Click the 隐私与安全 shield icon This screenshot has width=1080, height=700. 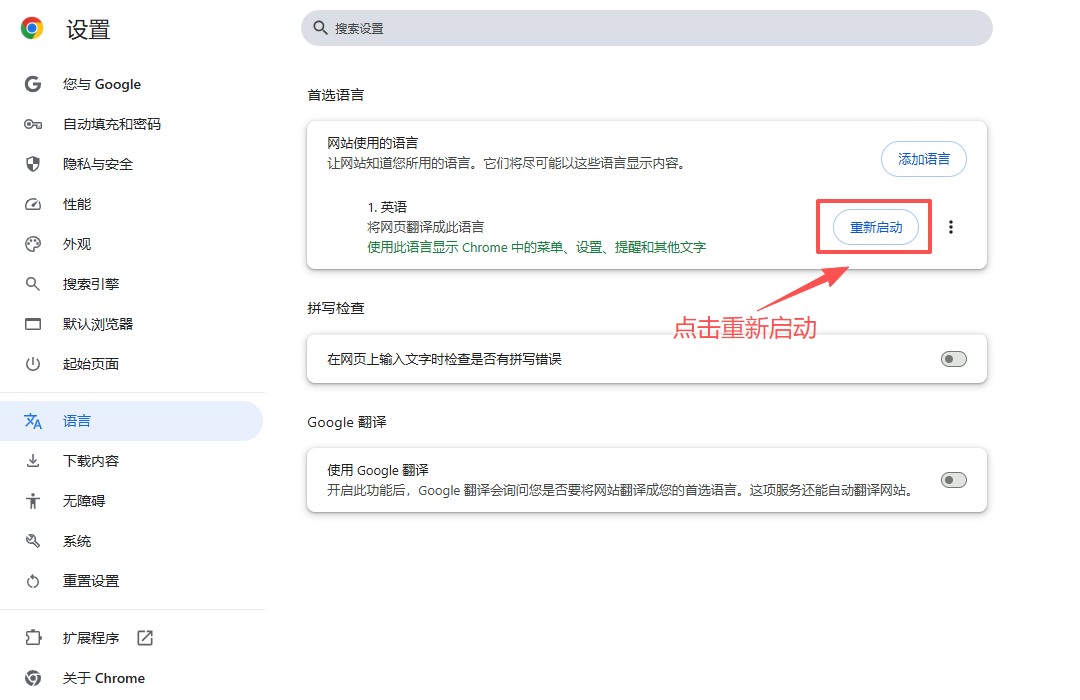(x=31, y=164)
